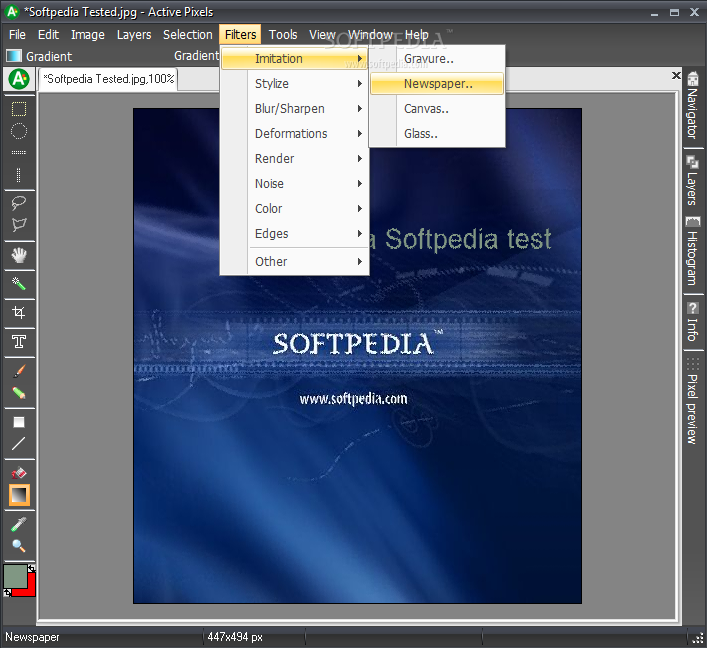707x648 pixels.
Task: Expand the Noise filter submenu
Action: [x=294, y=184]
